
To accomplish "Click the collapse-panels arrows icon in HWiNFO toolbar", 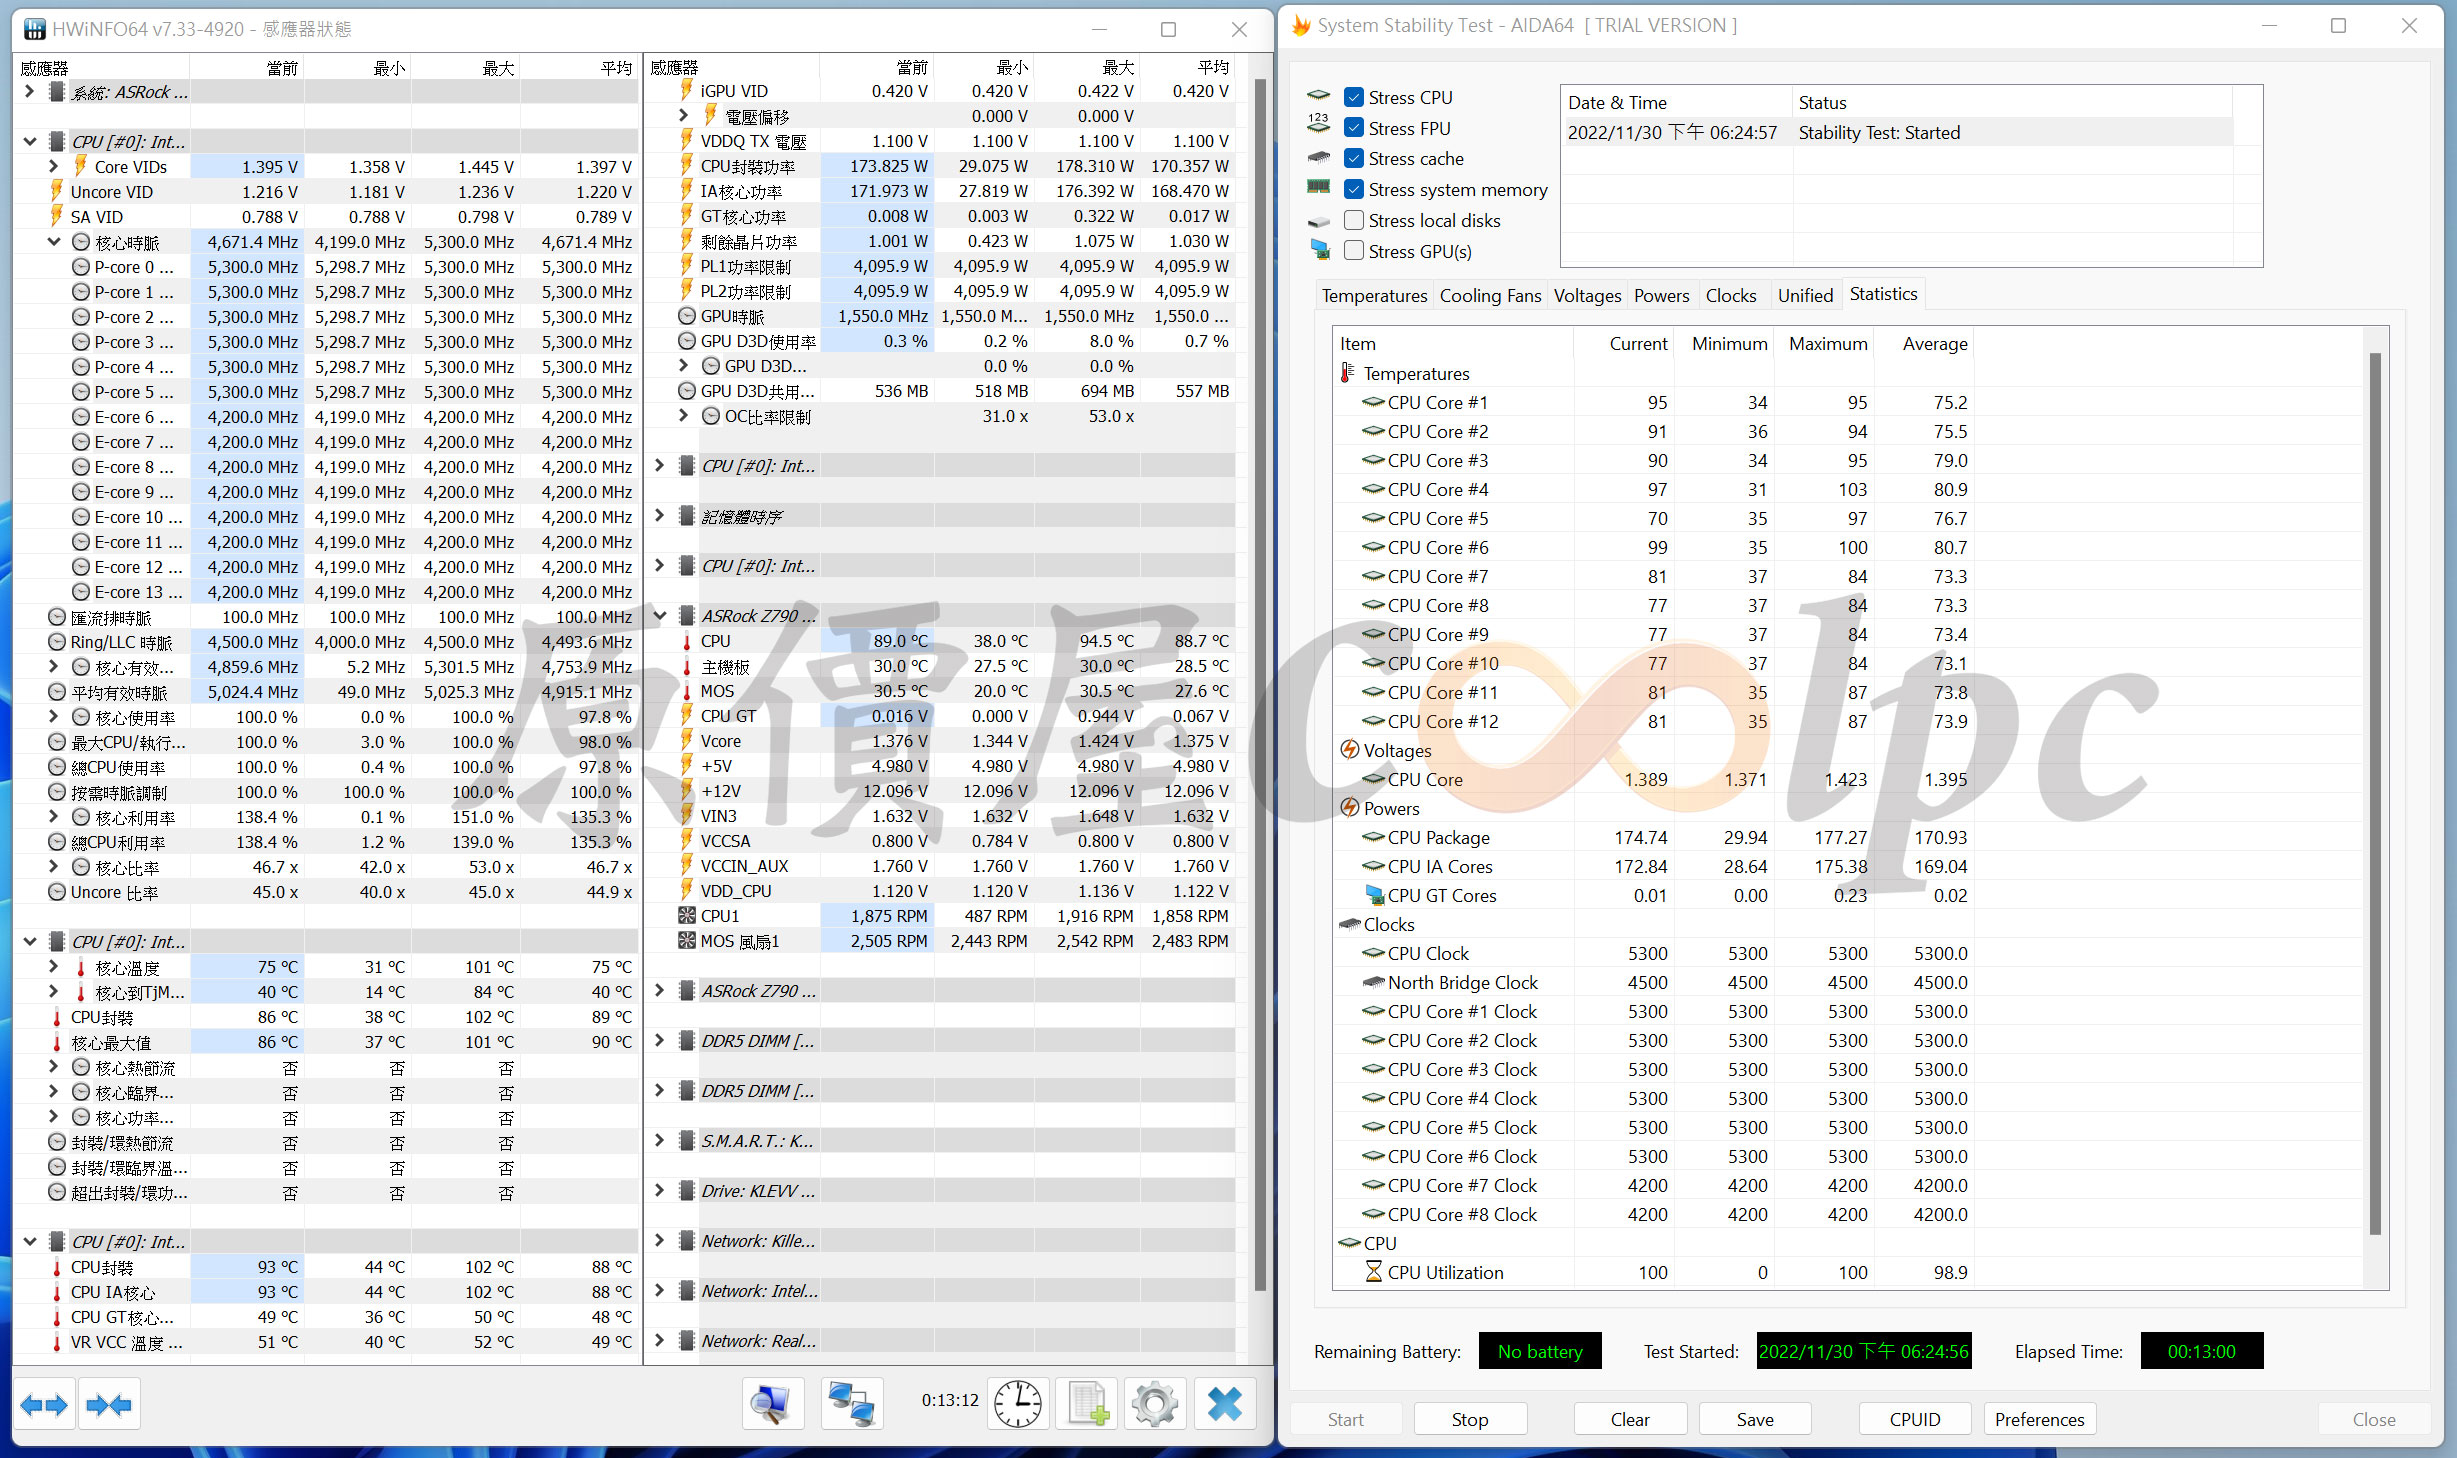I will click(109, 1405).
